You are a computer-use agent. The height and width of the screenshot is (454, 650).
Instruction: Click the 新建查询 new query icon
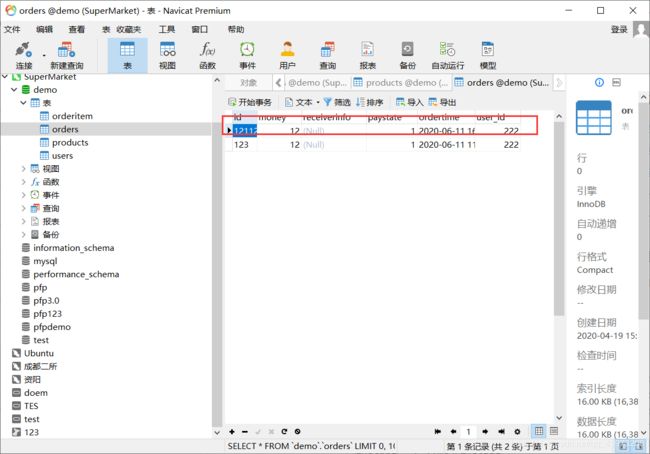click(66, 55)
